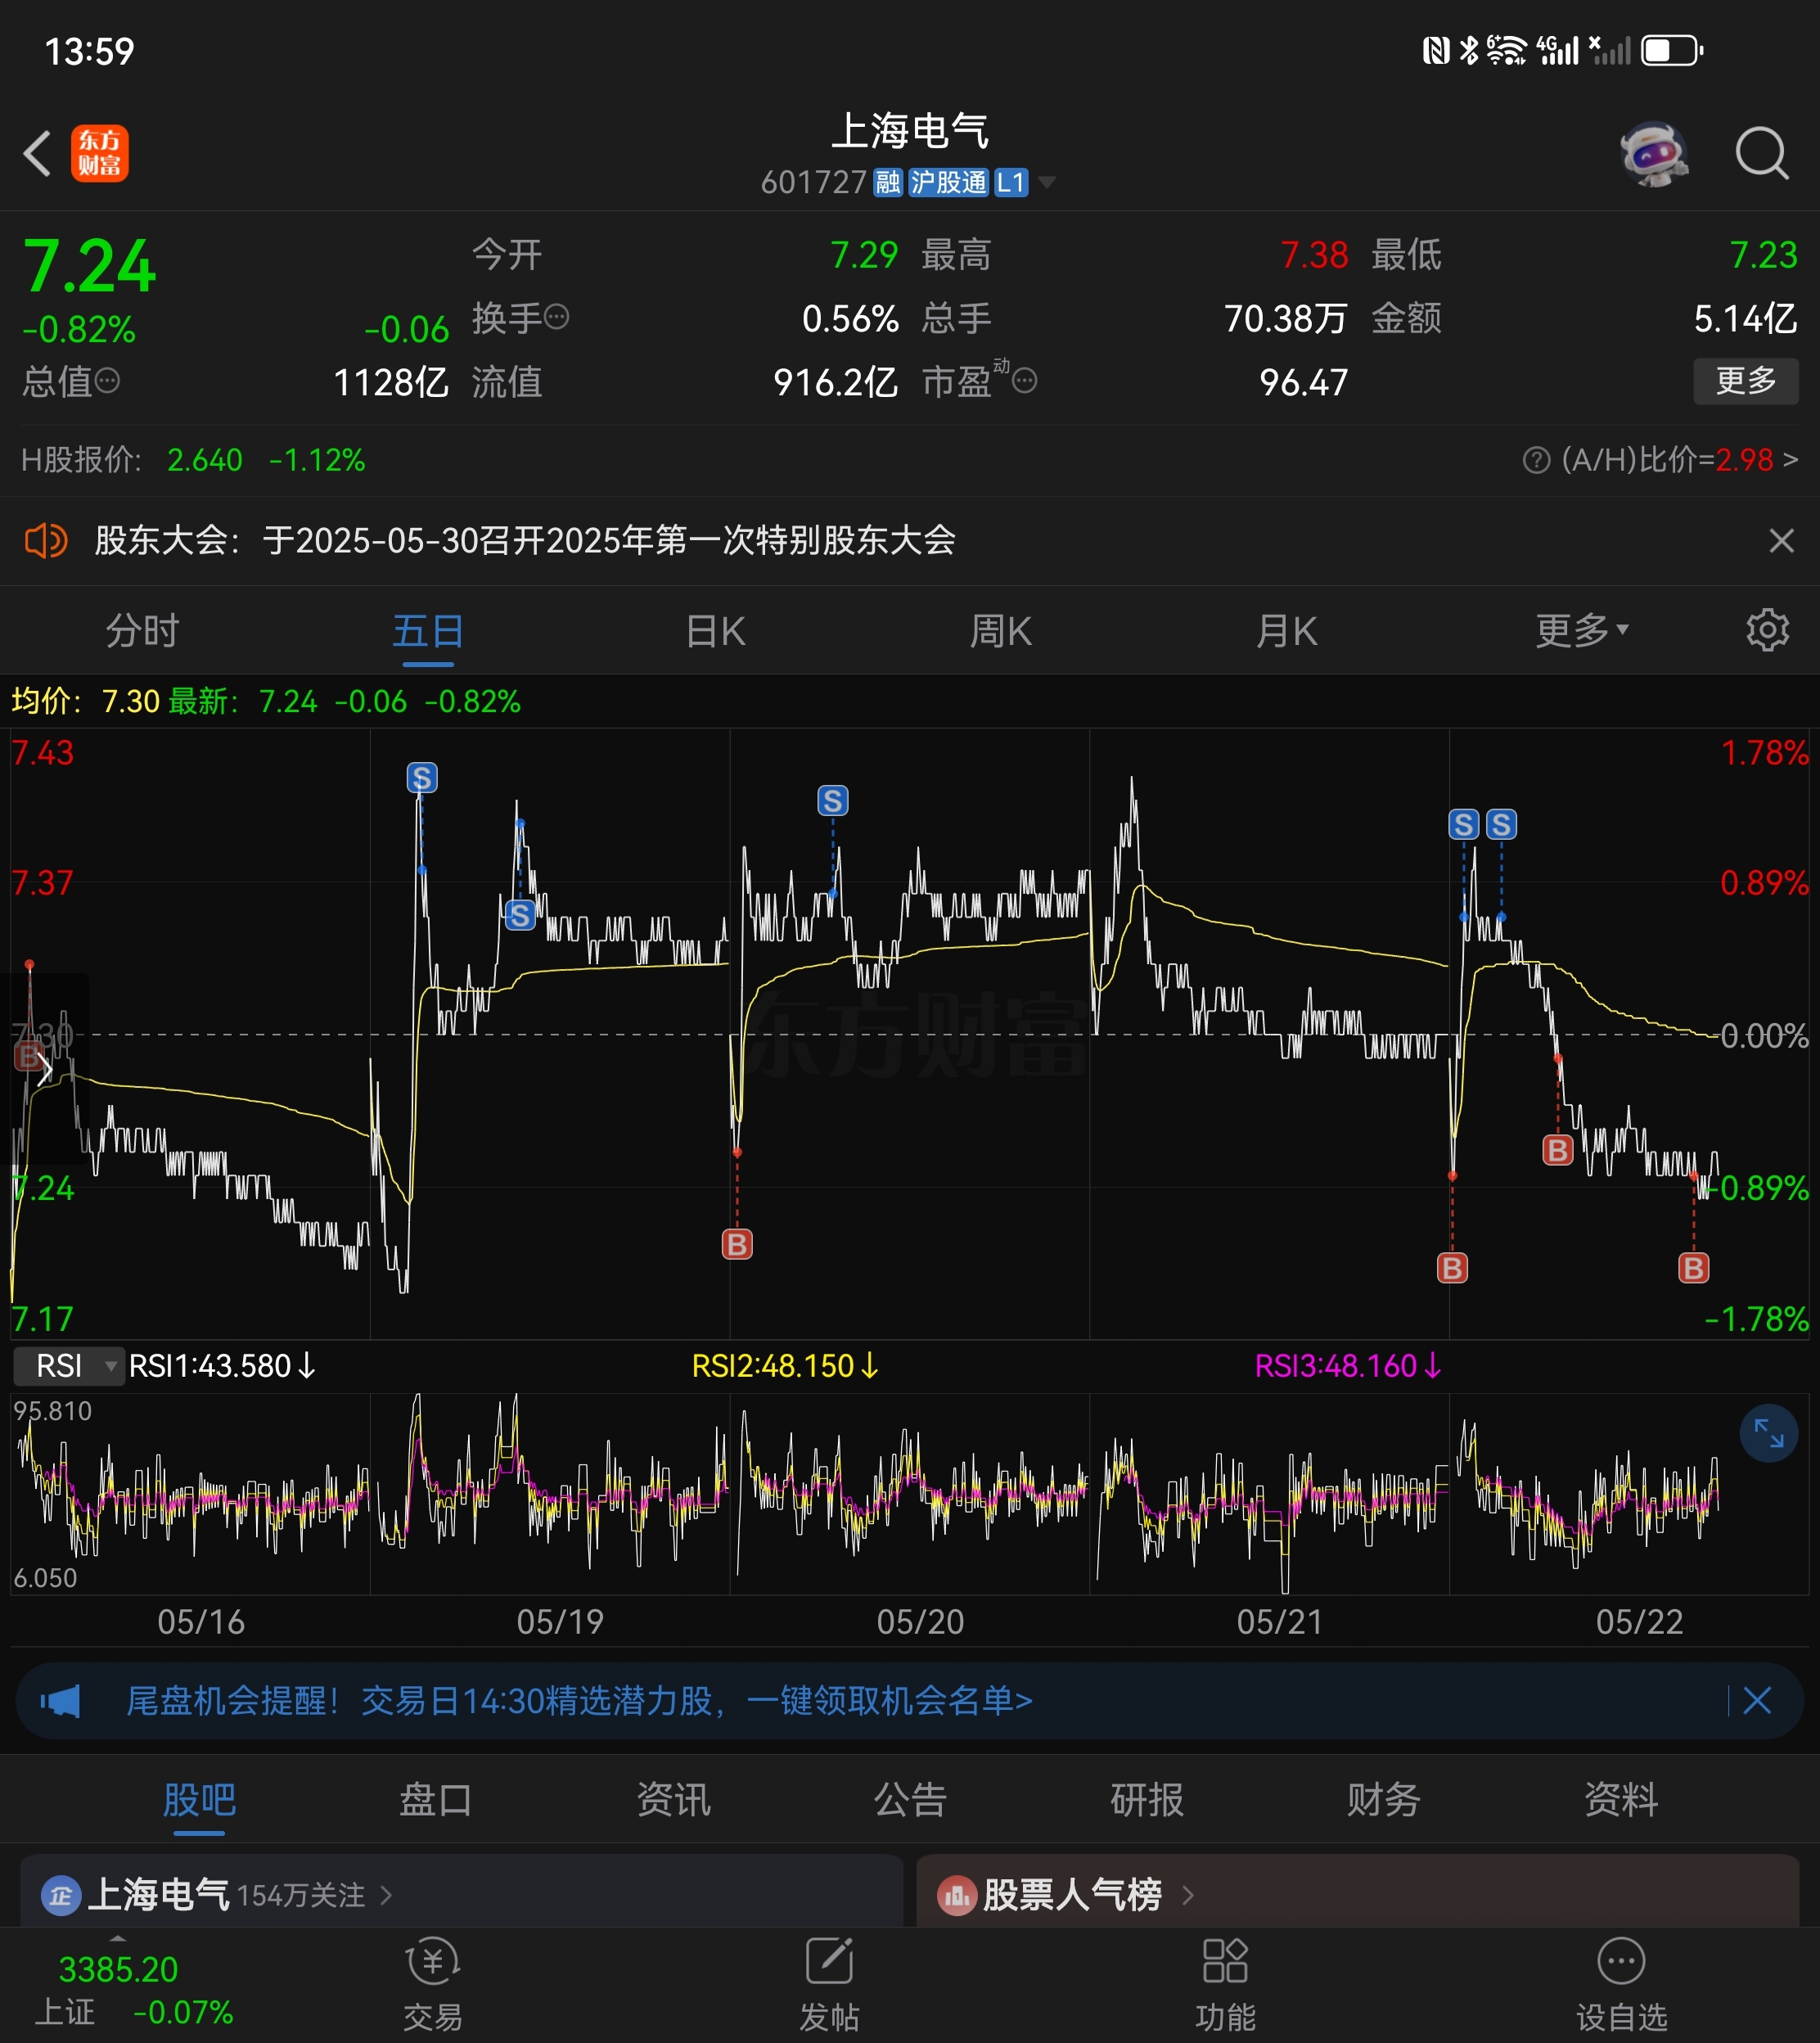Switch to the 月K chart tab
The height and width of the screenshot is (2043, 1820).
(1287, 630)
